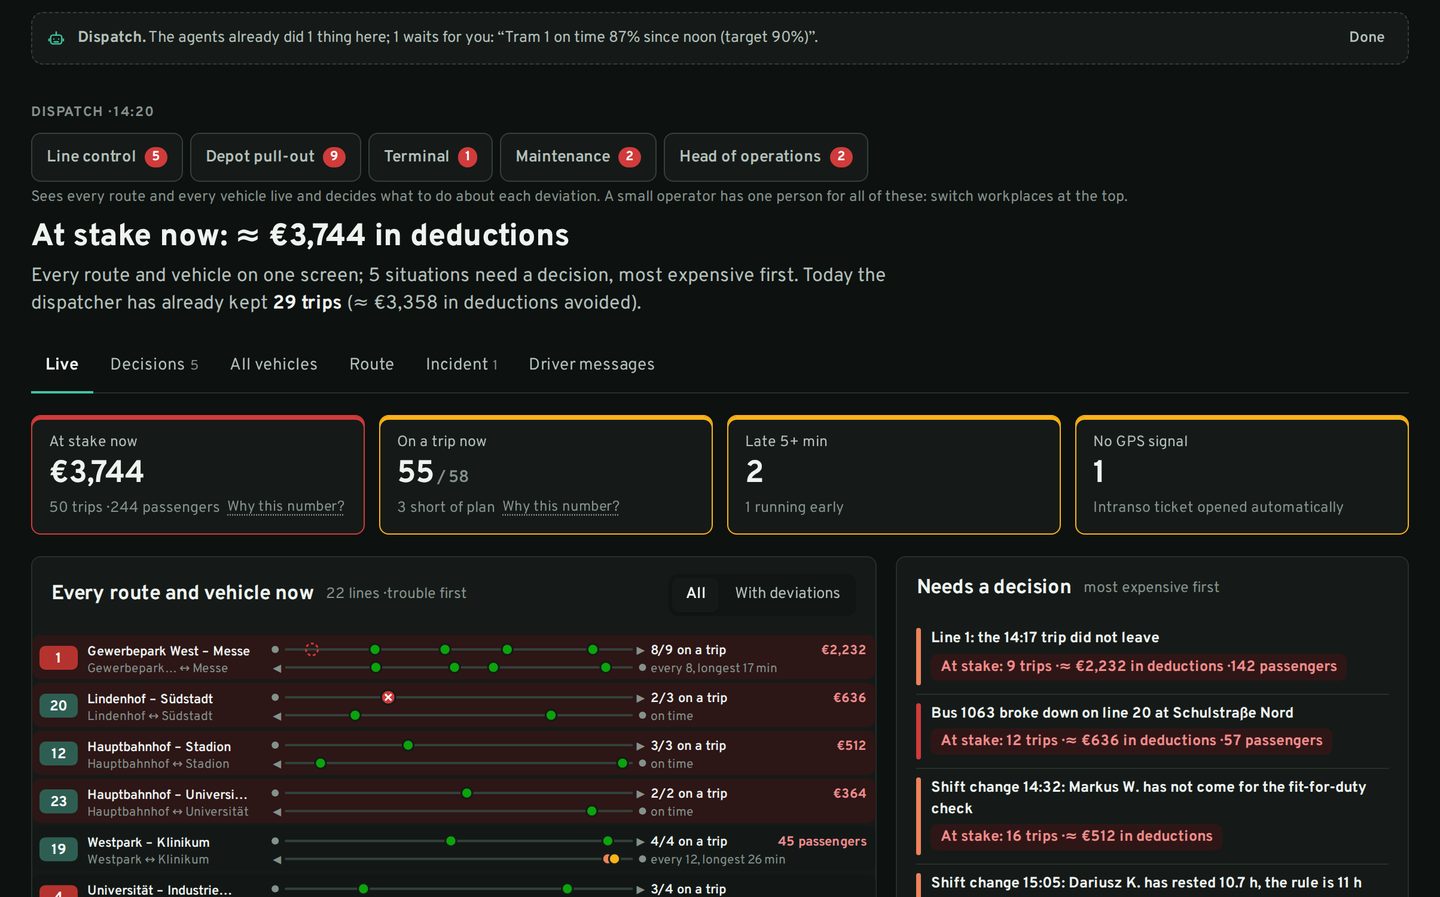Open the Incident tab
This screenshot has height=897, width=1440.
[x=462, y=364]
